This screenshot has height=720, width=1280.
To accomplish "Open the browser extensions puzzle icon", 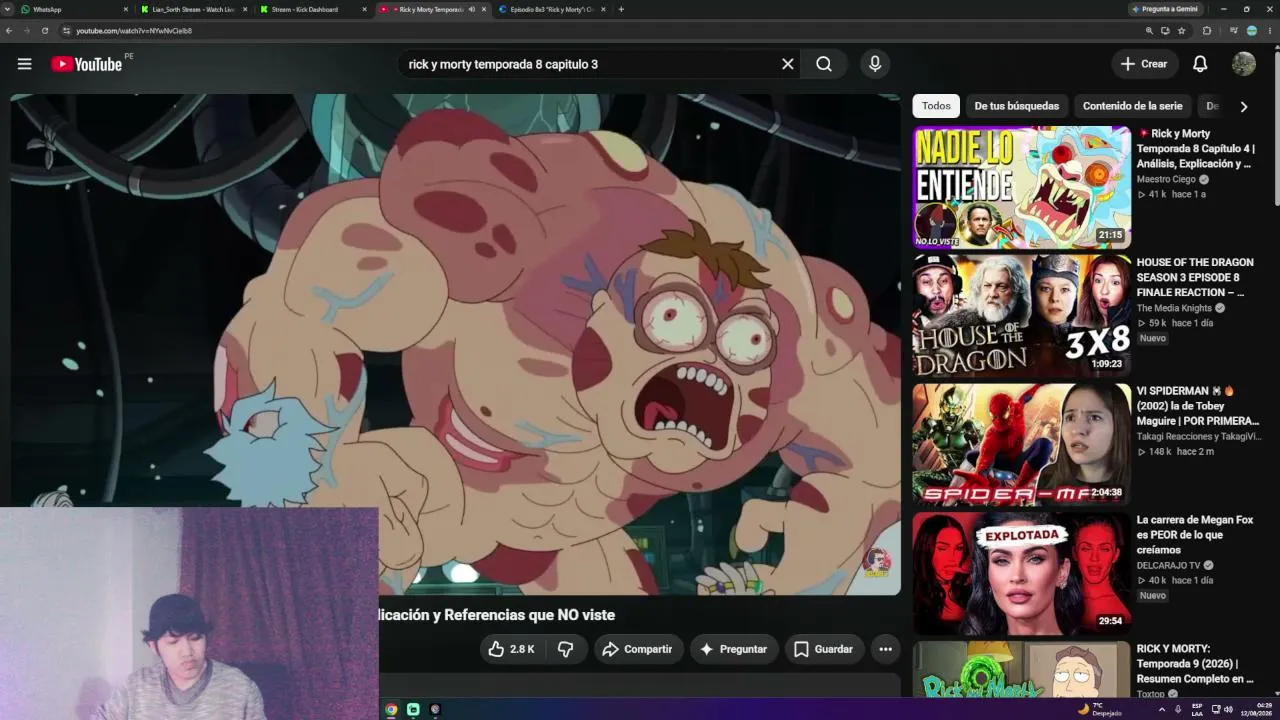I will click(x=1206, y=31).
